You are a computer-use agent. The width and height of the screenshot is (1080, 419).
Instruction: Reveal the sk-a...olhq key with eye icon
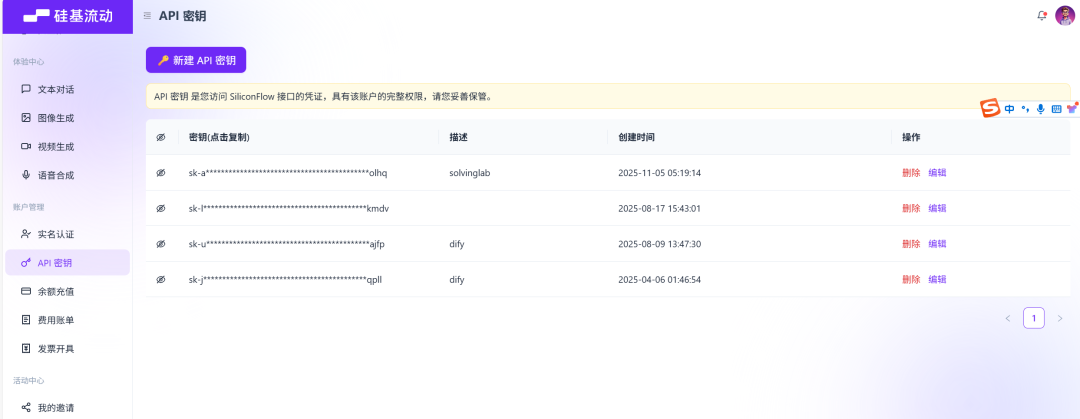click(161, 173)
